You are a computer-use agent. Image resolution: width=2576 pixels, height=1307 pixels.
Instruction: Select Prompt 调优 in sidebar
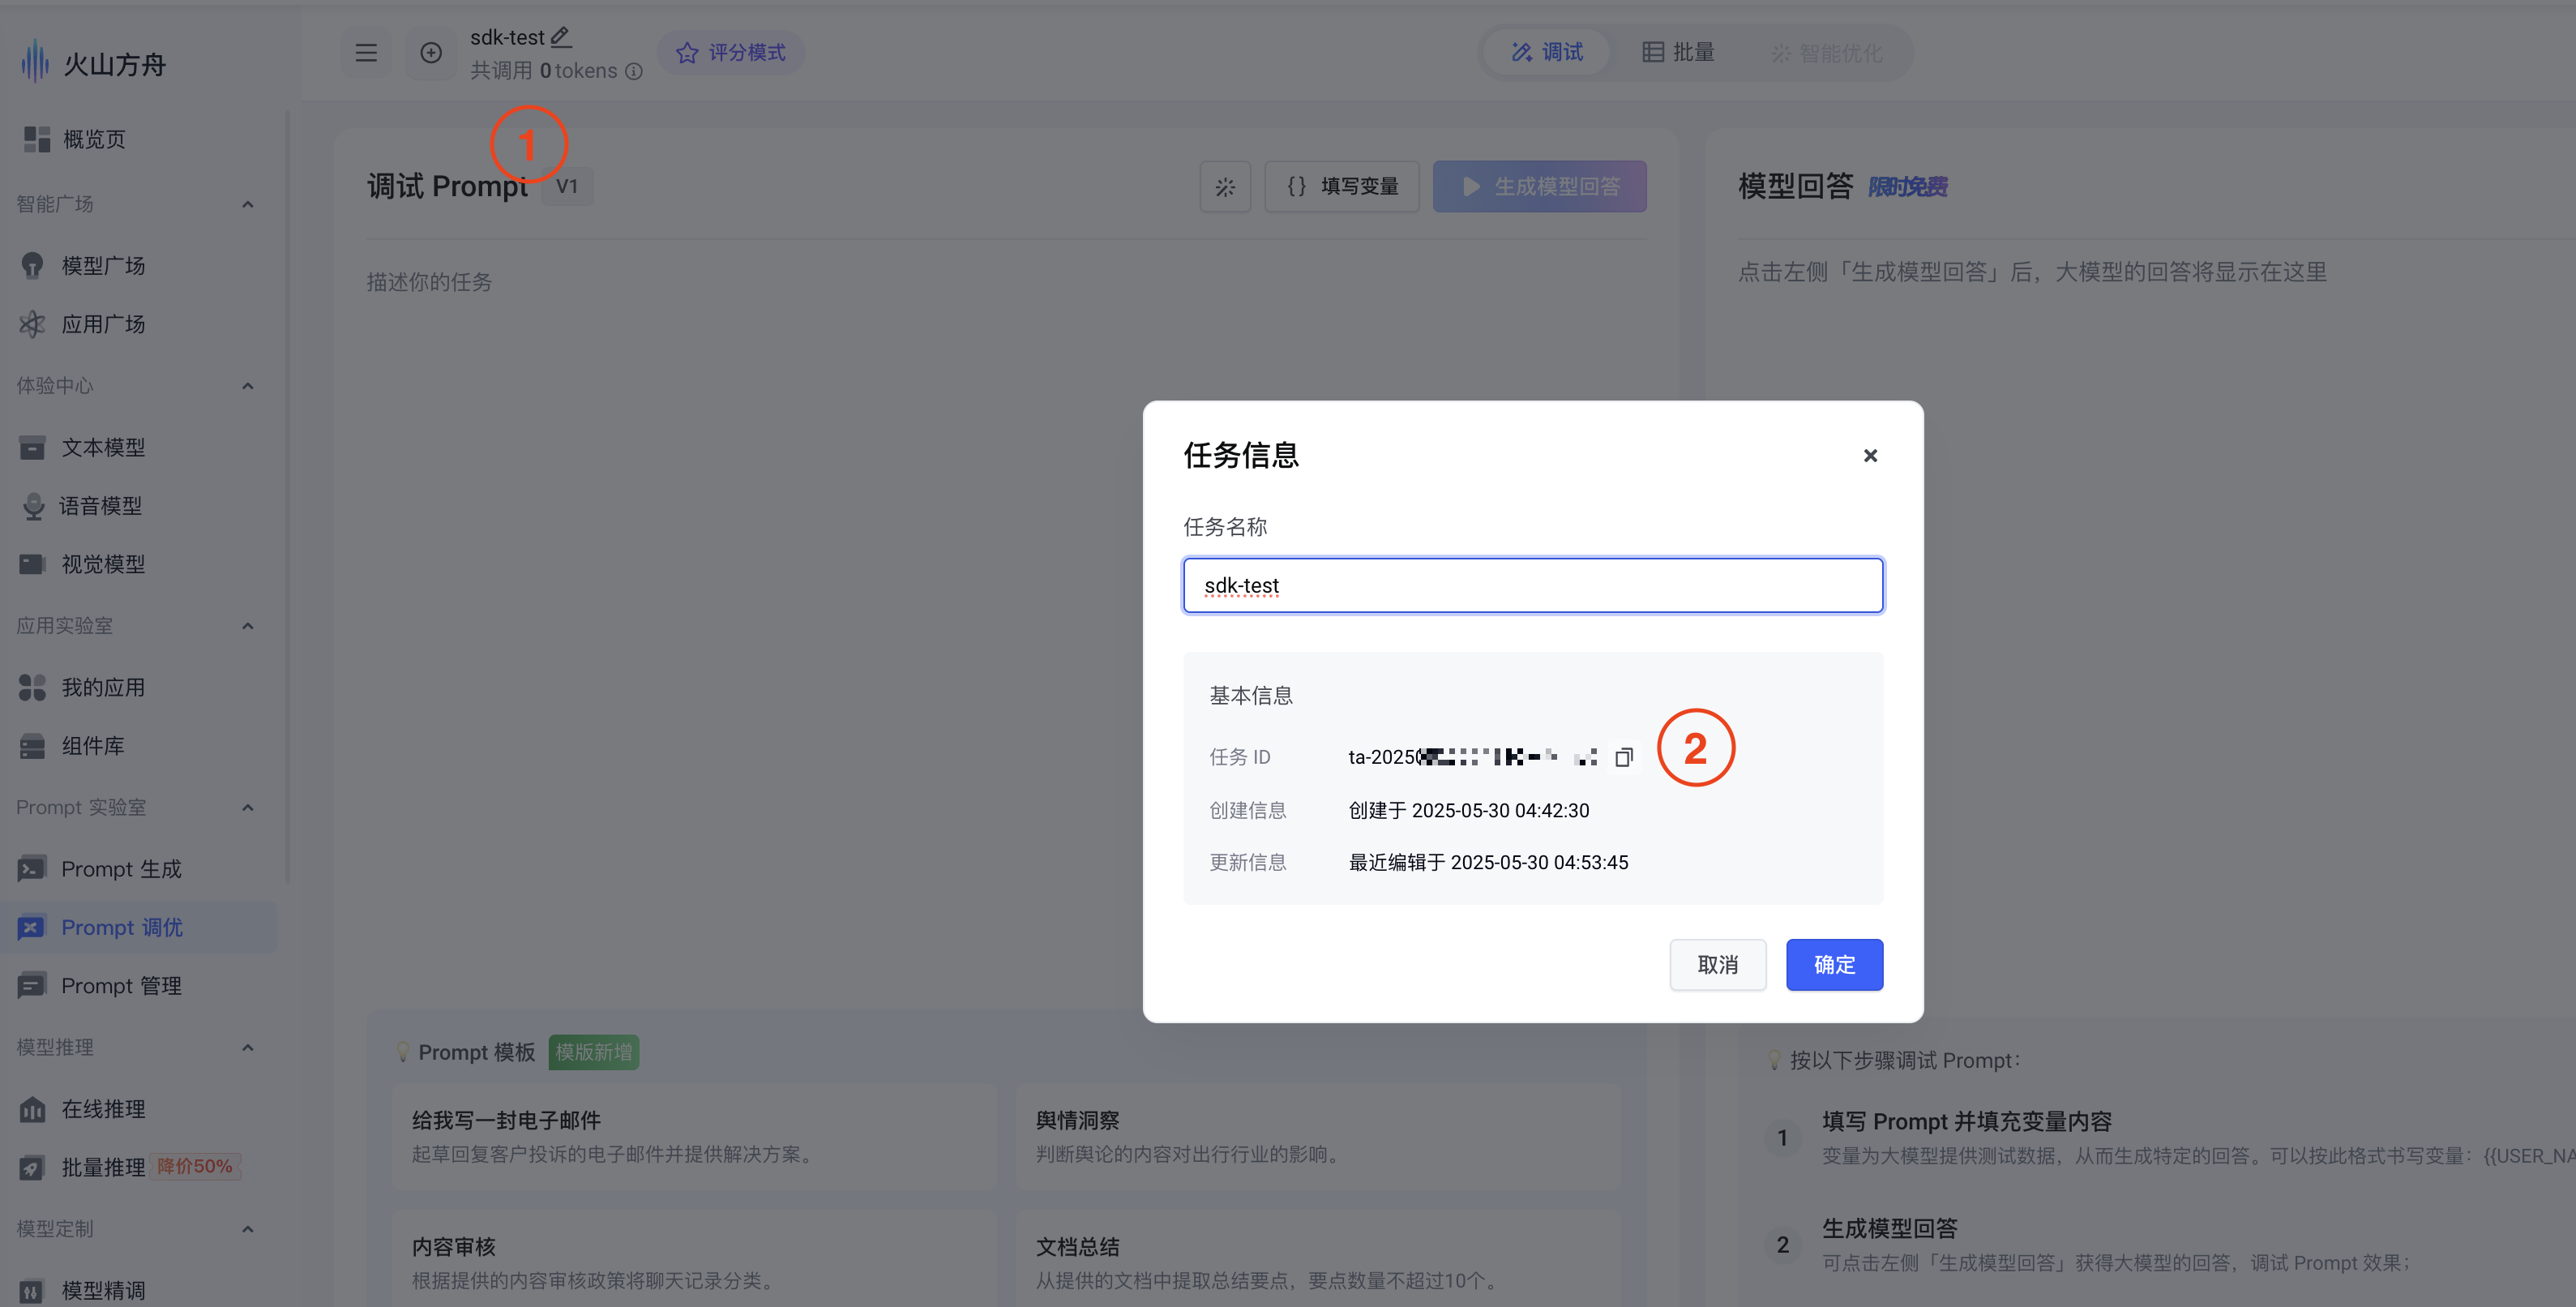pos(138,928)
